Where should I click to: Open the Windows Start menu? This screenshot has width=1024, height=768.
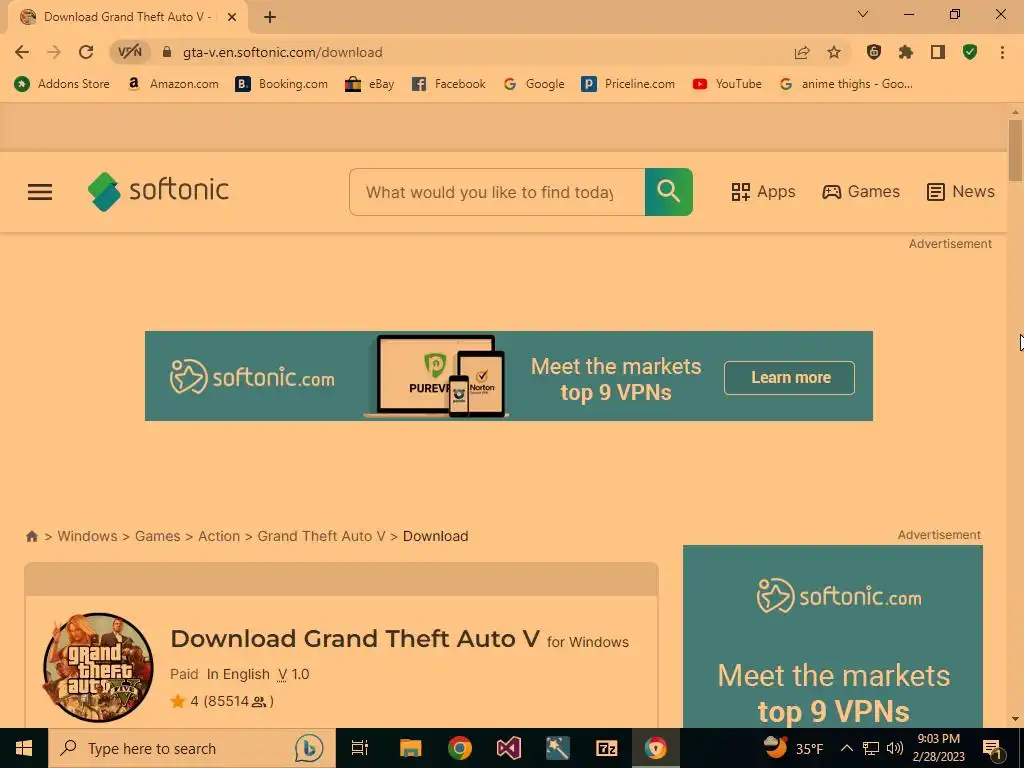tap(24, 748)
